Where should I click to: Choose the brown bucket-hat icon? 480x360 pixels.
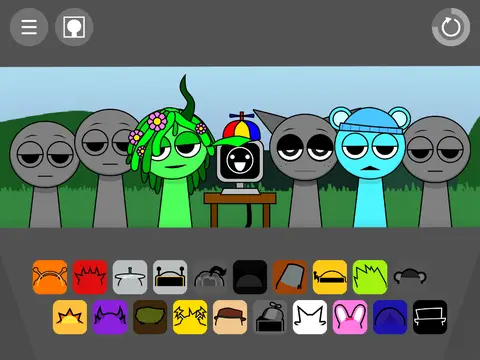pyautogui.click(x=290, y=277)
